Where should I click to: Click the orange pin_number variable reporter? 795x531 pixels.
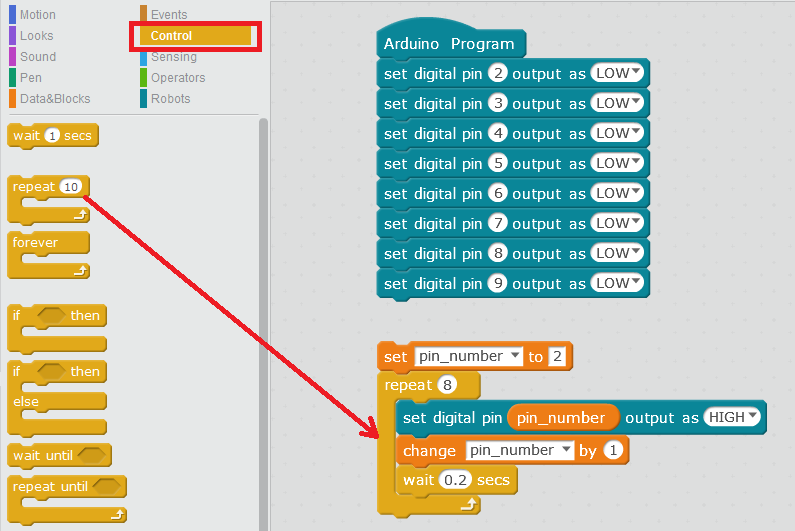pyautogui.click(x=563, y=418)
